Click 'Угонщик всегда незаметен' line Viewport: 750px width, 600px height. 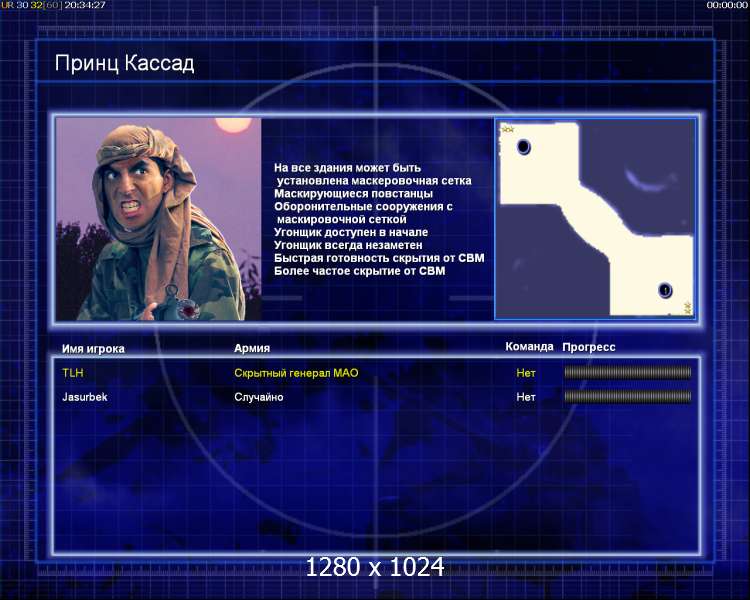point(348,245)
